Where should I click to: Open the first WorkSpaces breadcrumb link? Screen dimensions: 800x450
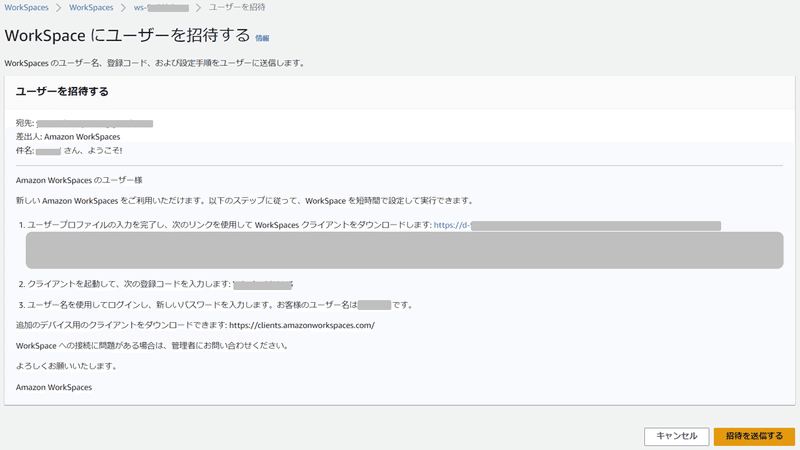click(27, 8)
